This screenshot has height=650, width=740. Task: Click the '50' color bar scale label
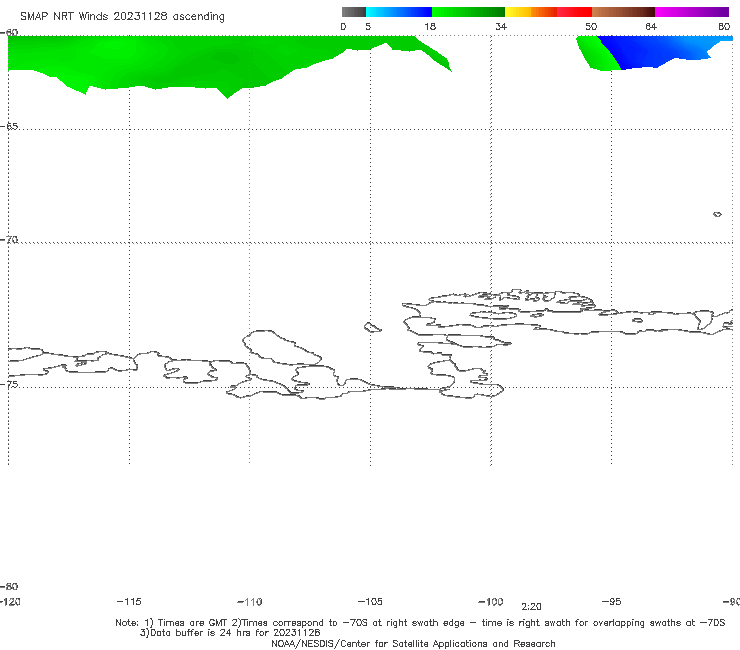(x=591, y=26)
